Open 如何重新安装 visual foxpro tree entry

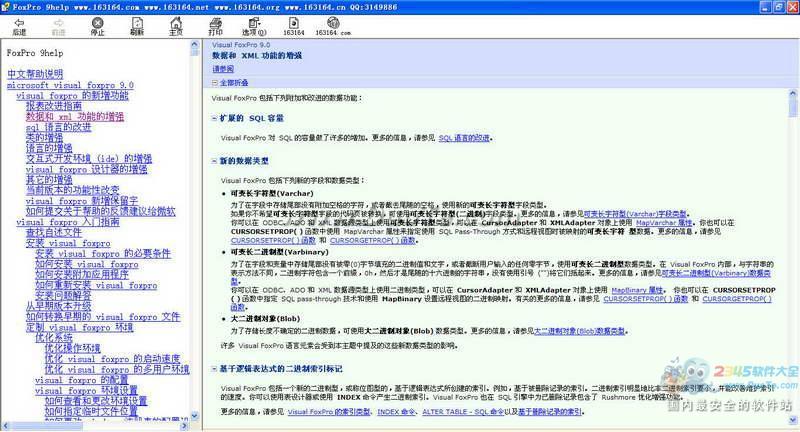coord(96,285)
